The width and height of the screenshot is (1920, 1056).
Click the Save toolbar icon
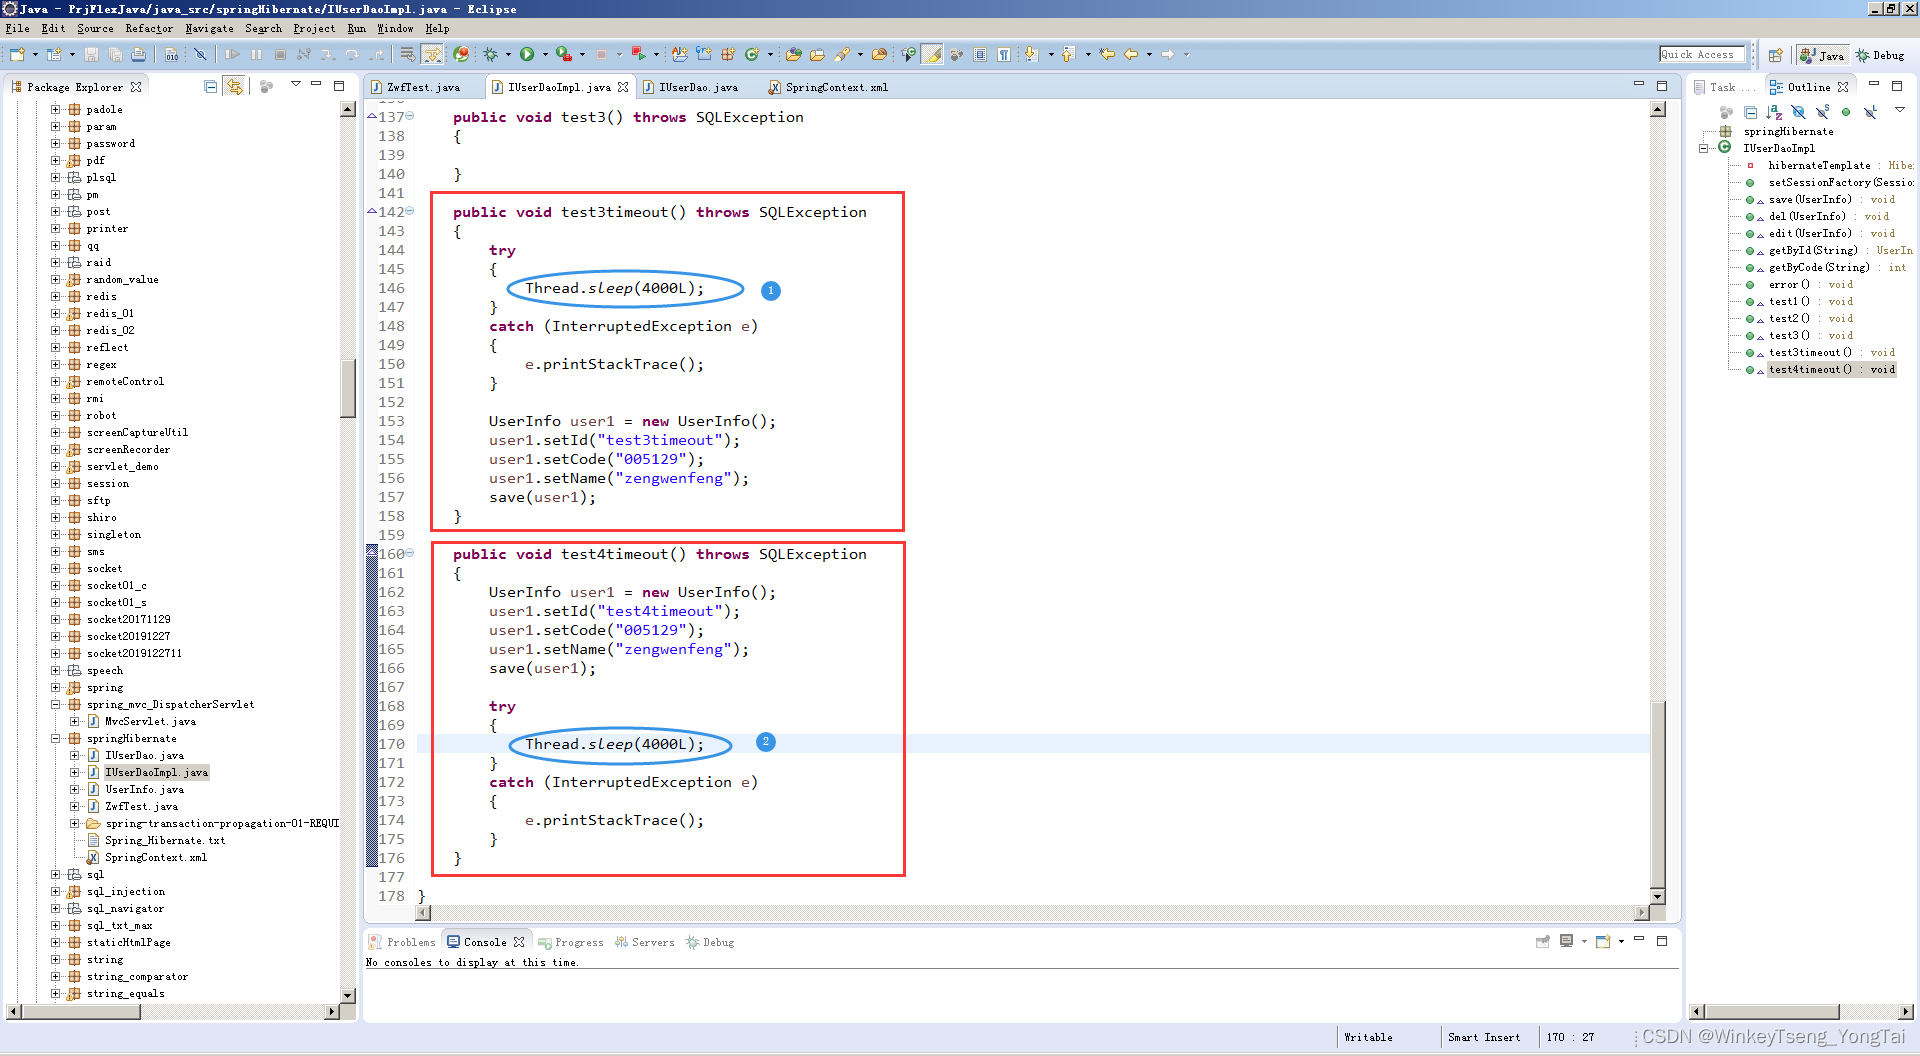91,55
